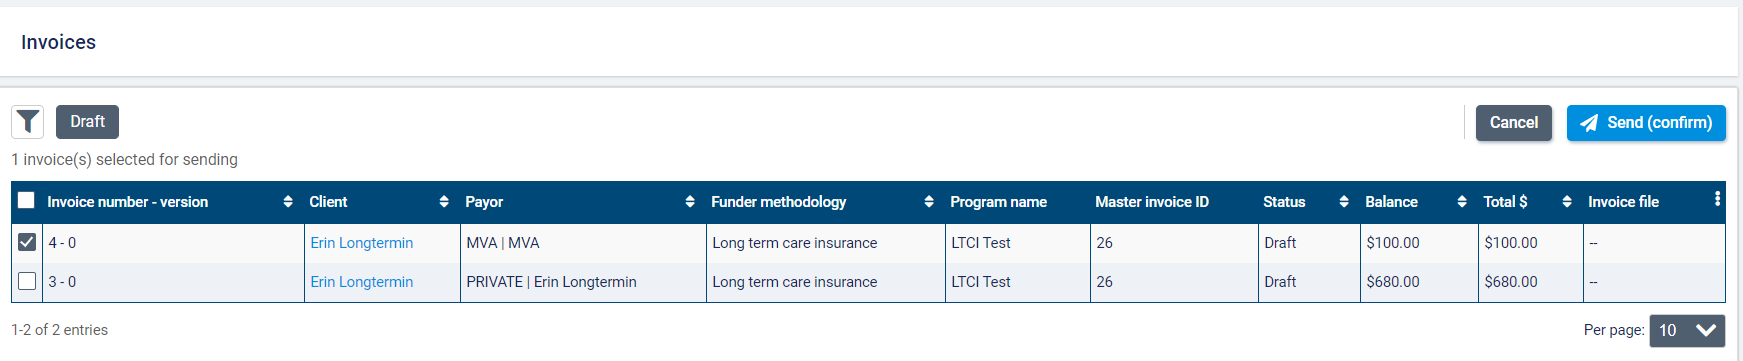This screenshot has height=361, width=1743.
Task: Open Erin Longtermin link in second row
Action: [361, 282]
